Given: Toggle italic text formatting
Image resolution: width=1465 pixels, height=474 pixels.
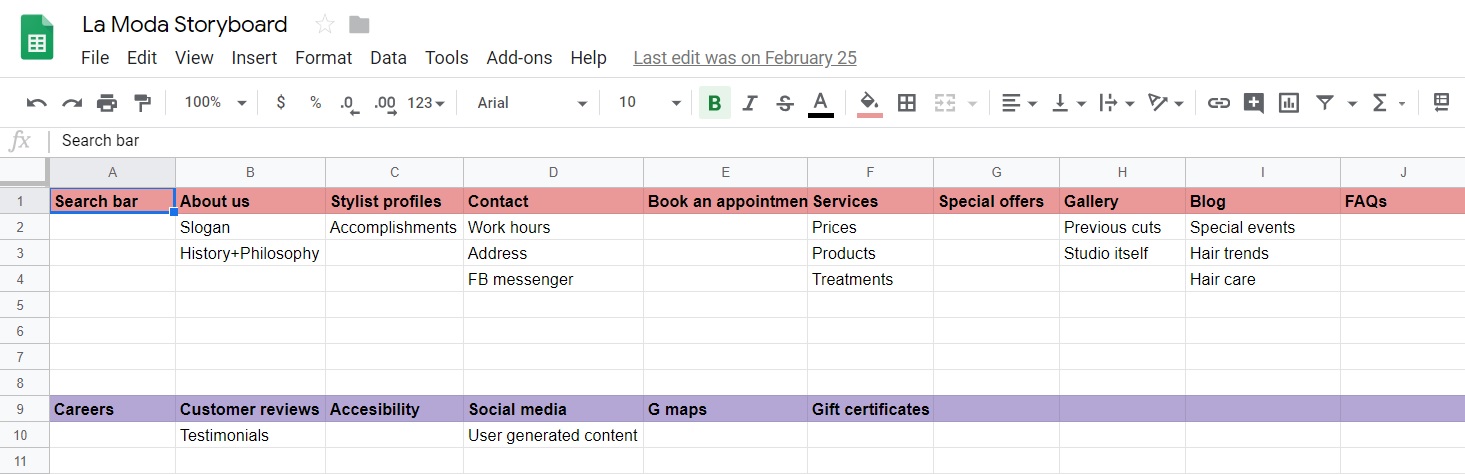Looking at the screenshot, I should tap(750, 103).
